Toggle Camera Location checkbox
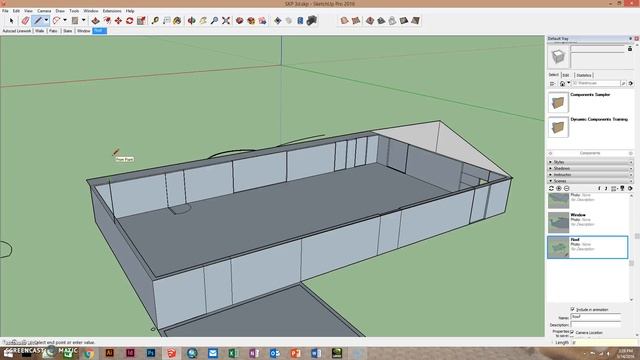This screenshot has width=640, height=360. [x=572, y=332]
